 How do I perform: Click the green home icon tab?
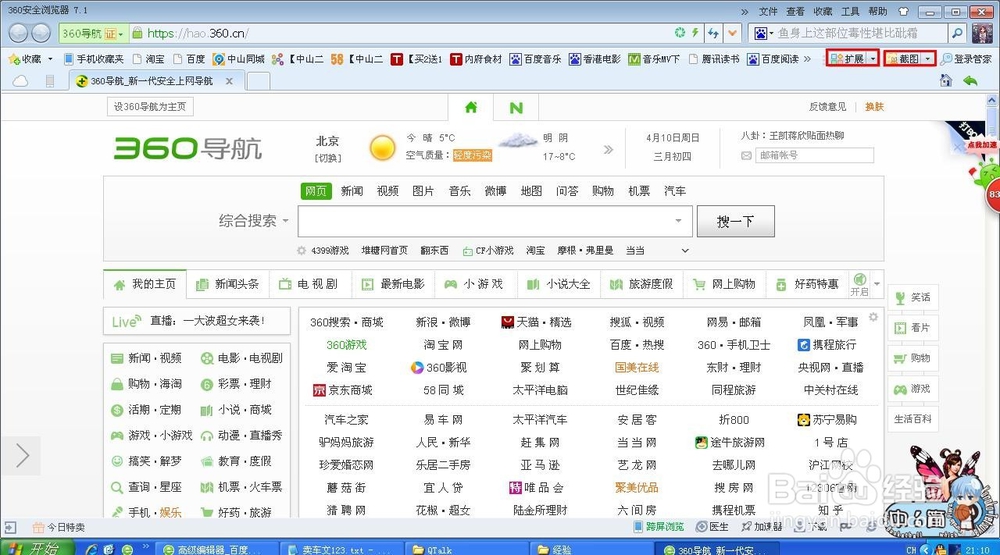(471, 107)
